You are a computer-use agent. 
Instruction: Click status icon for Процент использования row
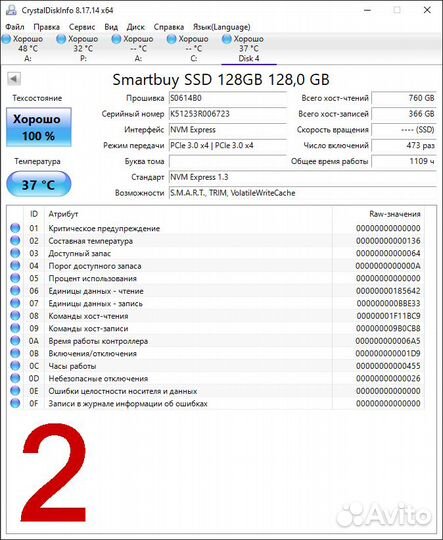[x=15, y=278]
